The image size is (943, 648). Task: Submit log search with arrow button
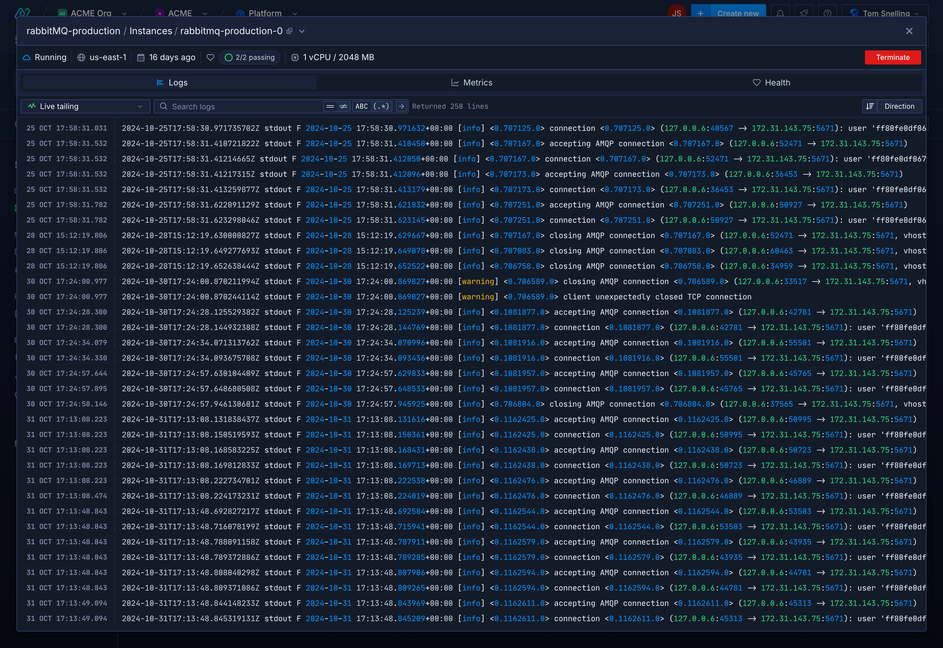pyautogui.click(x=402, y=106)
